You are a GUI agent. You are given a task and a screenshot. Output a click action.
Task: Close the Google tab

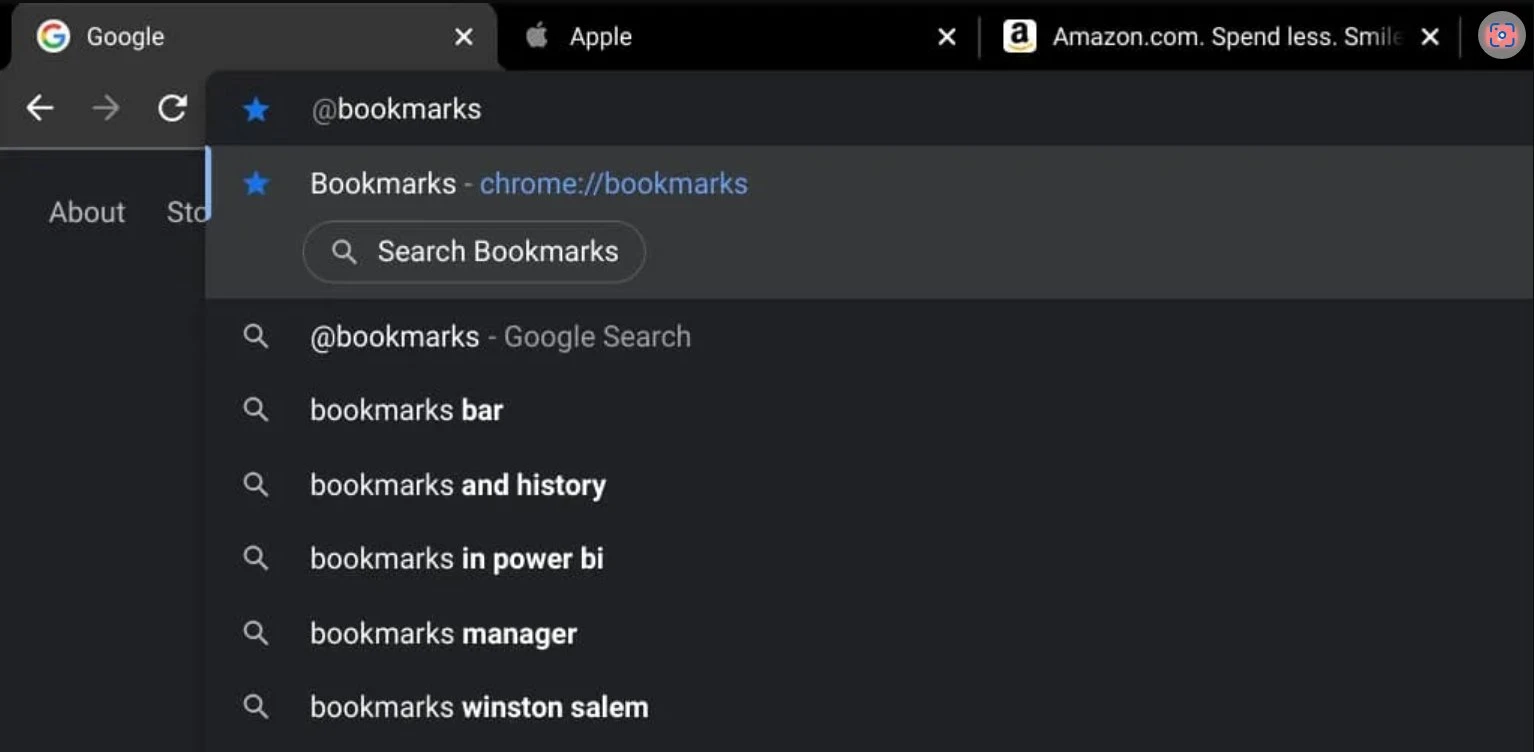(464, 37)
